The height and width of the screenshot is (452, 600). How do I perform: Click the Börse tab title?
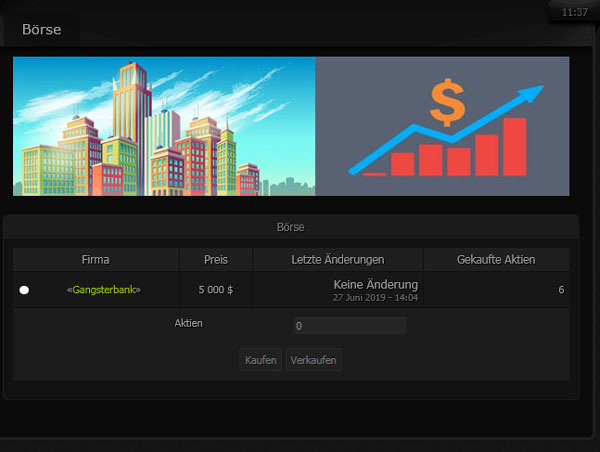(x=42, y=30)
